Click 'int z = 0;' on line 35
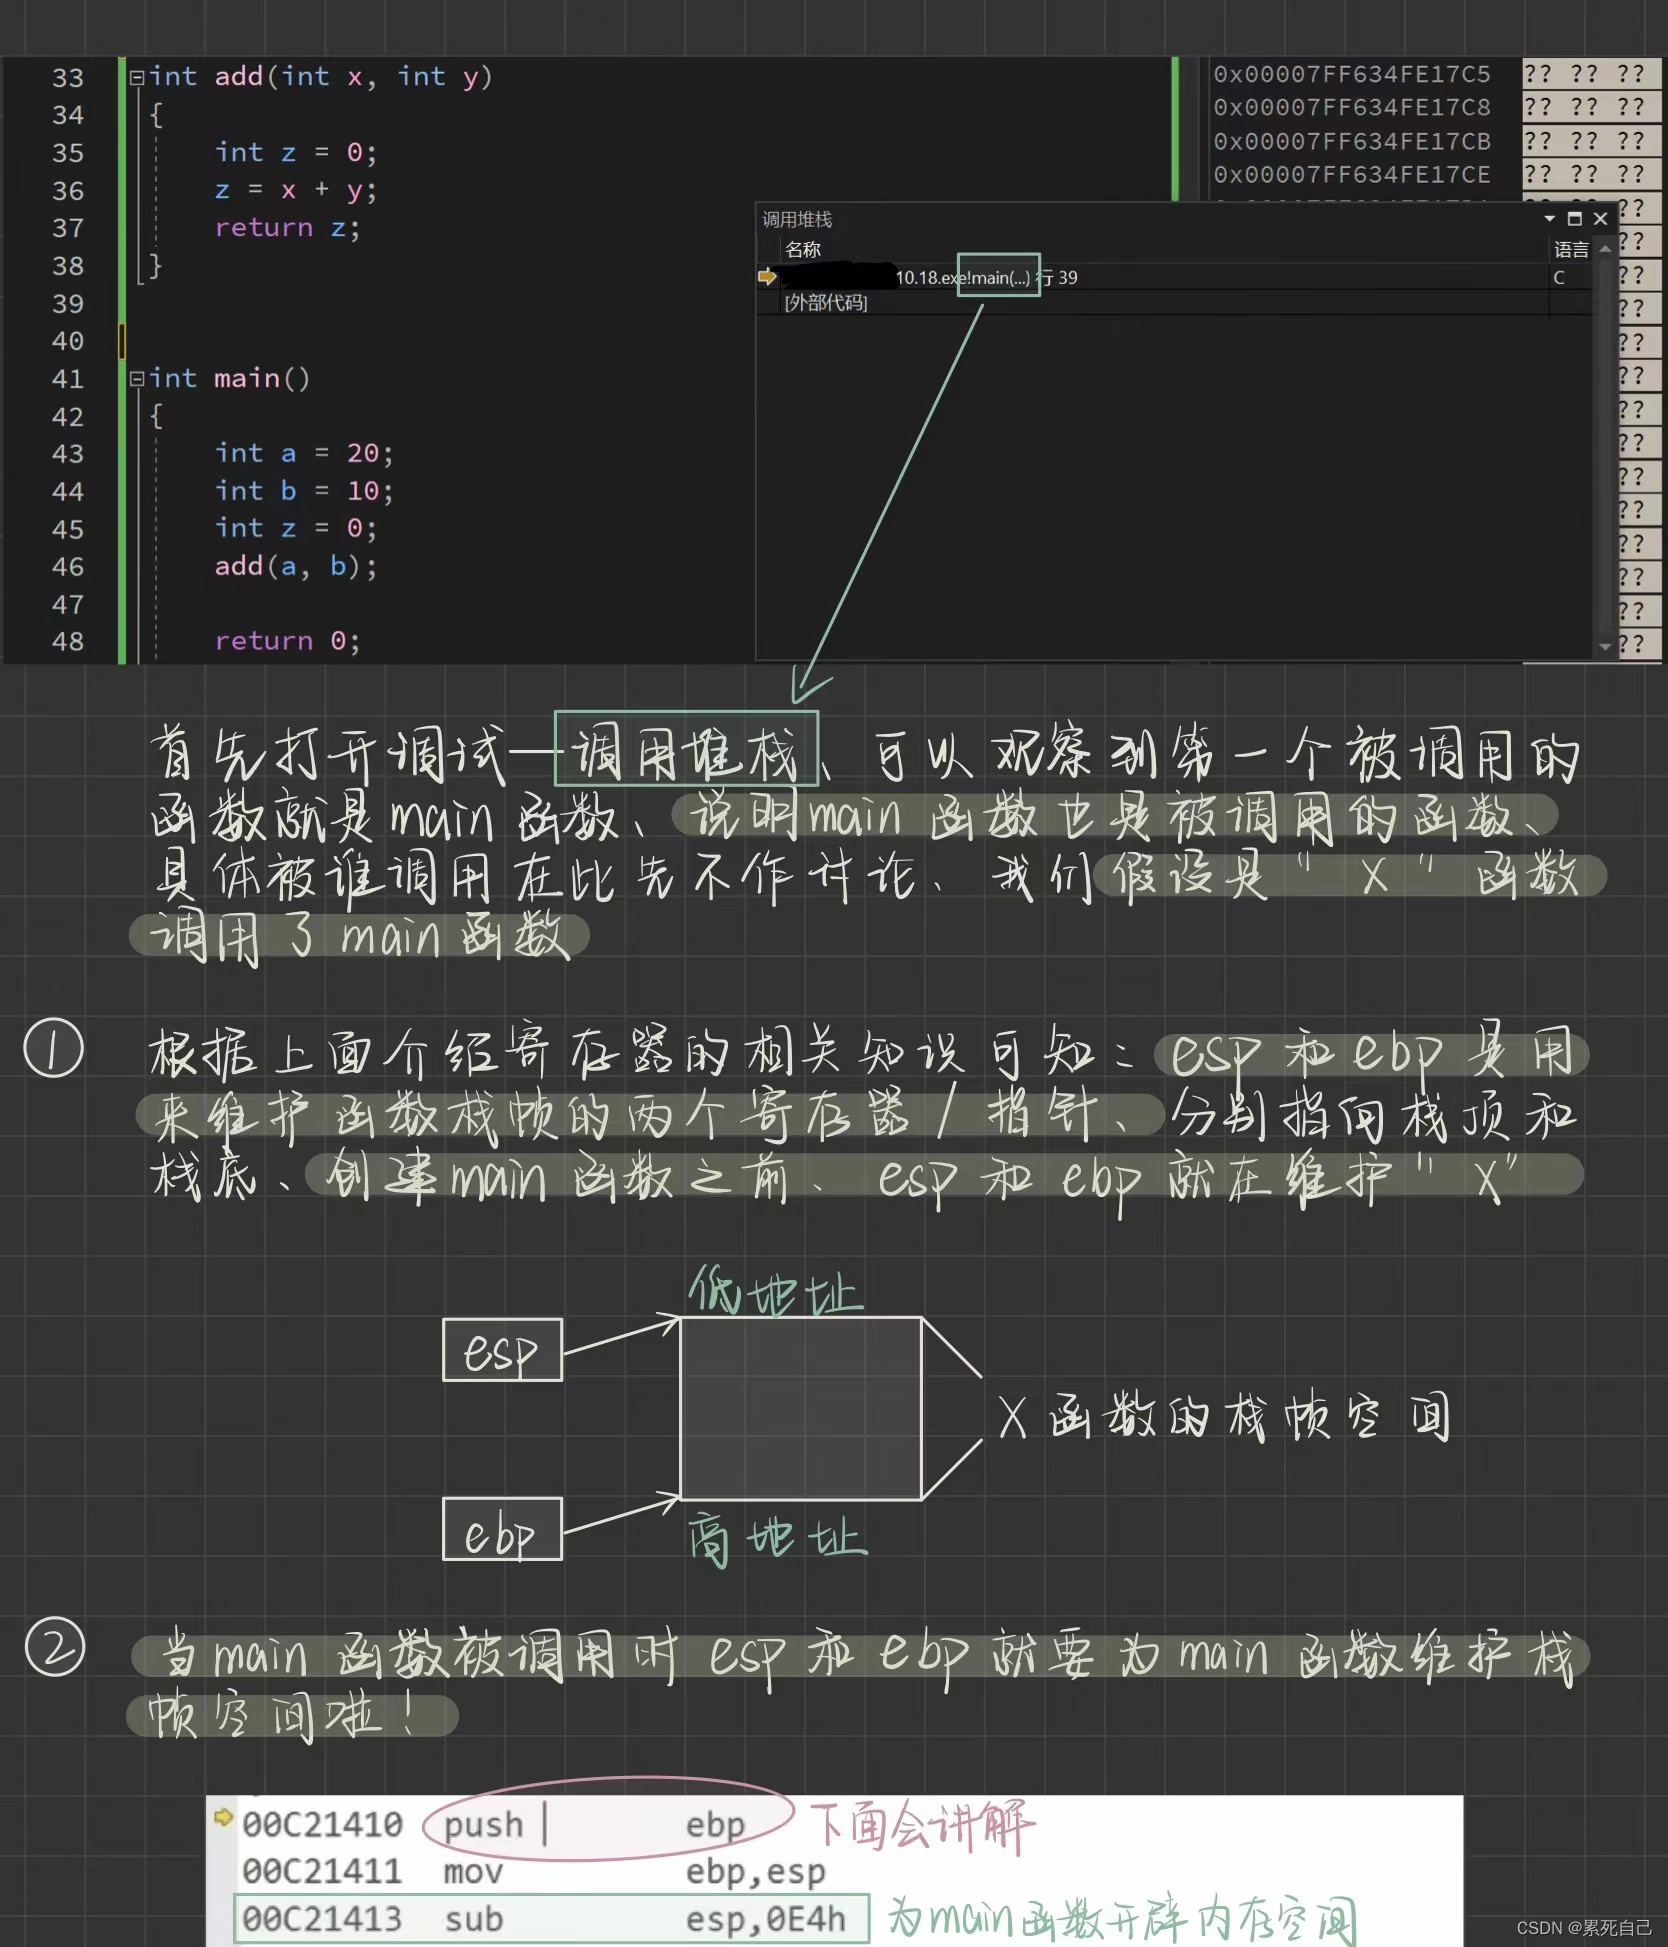Screen dimensions: 1668x1947 (x=296, y=152)
